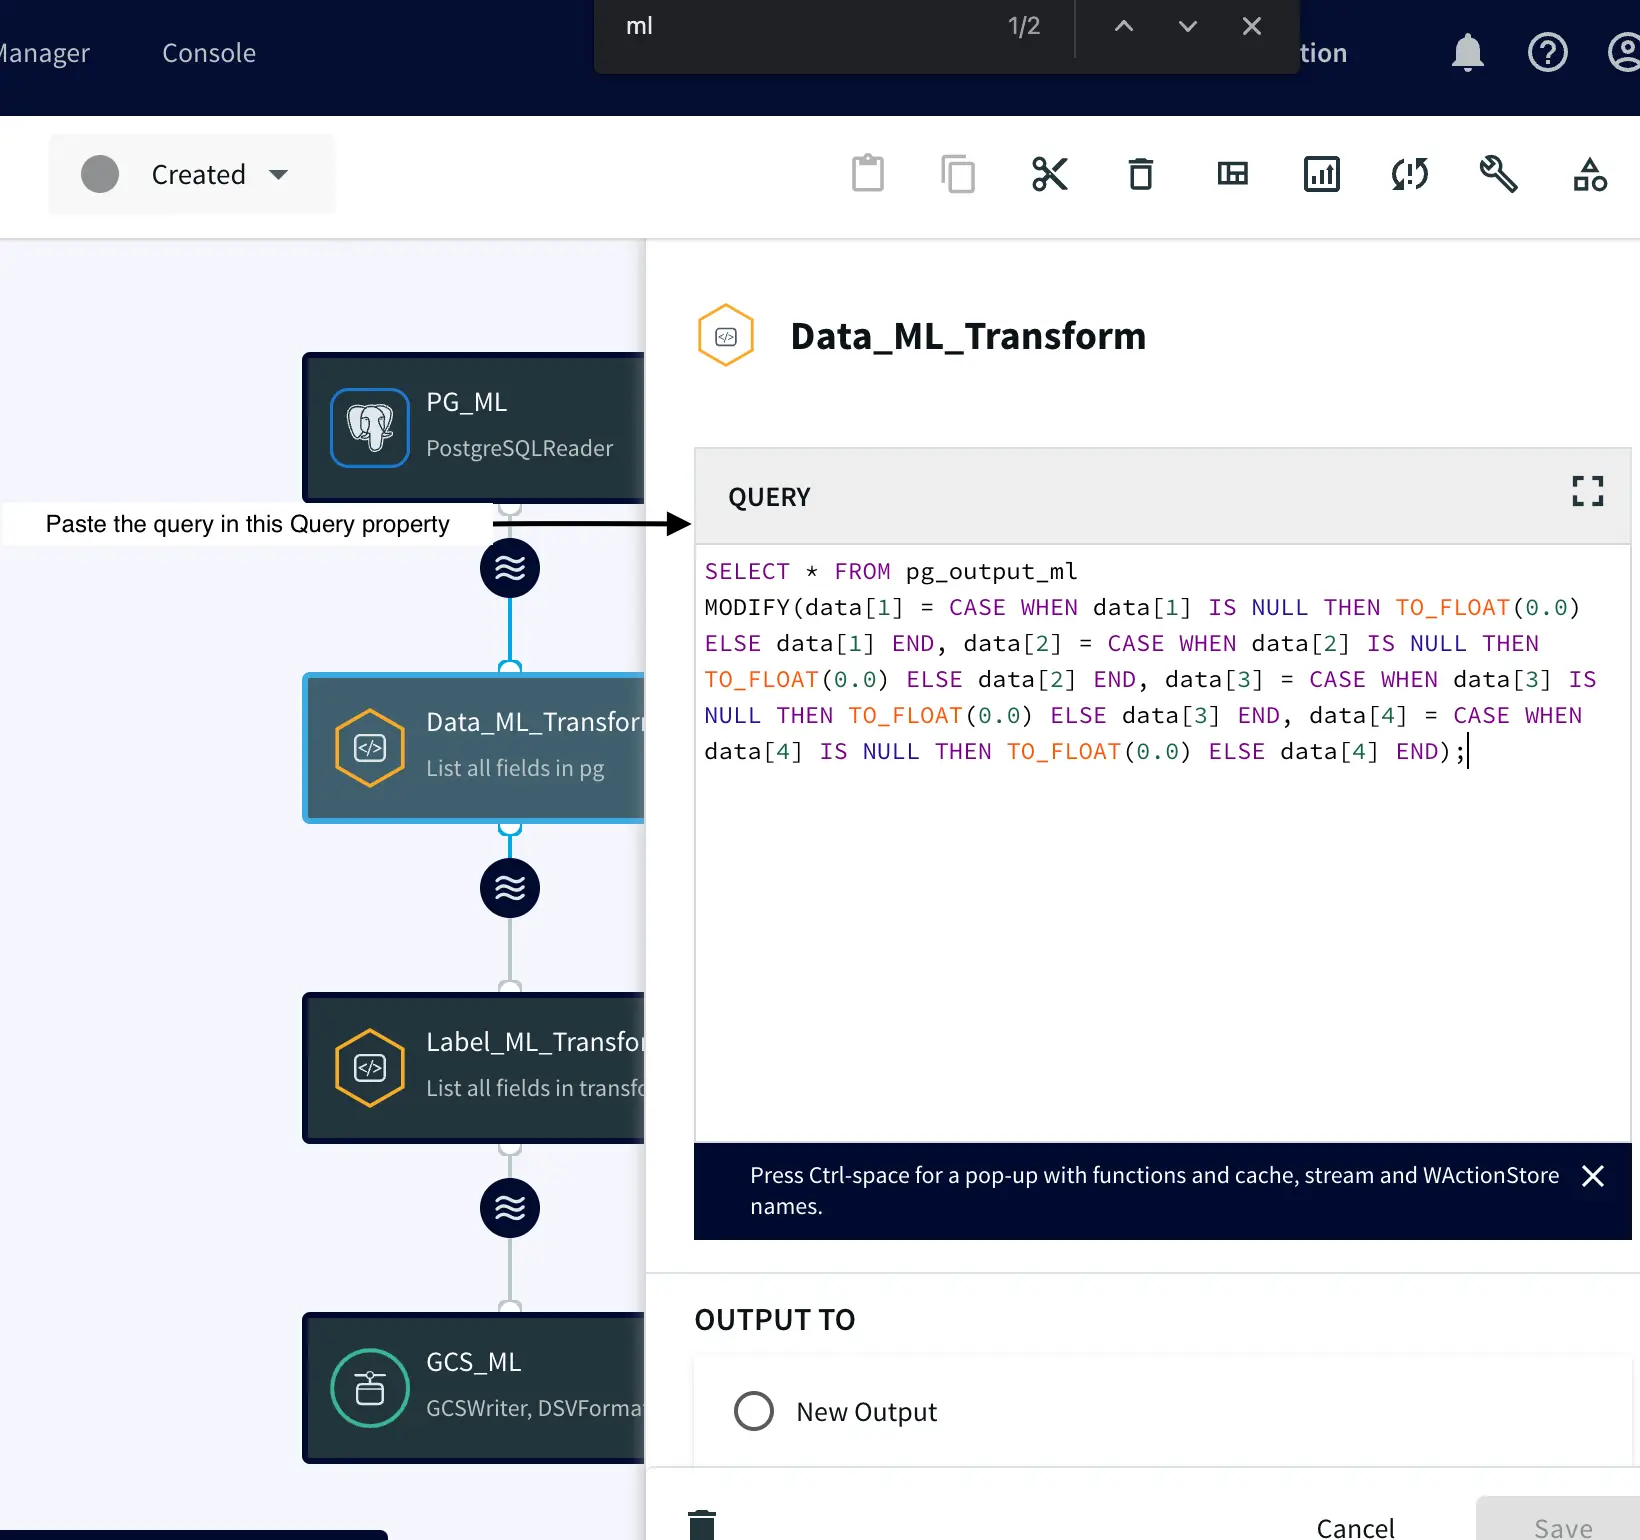Expand the Query editor to fullscreen
The image size is (1640, 1540).
(x=1587, y=491)
